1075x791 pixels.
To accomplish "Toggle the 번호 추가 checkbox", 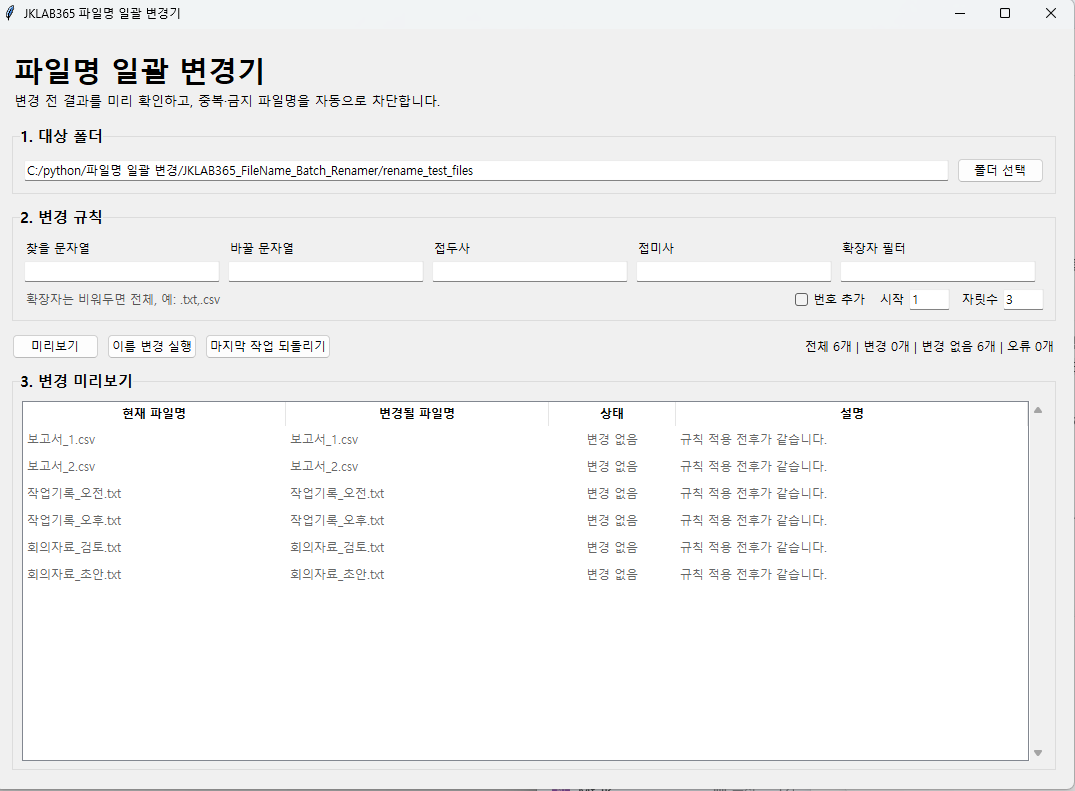I will [801, 300].
